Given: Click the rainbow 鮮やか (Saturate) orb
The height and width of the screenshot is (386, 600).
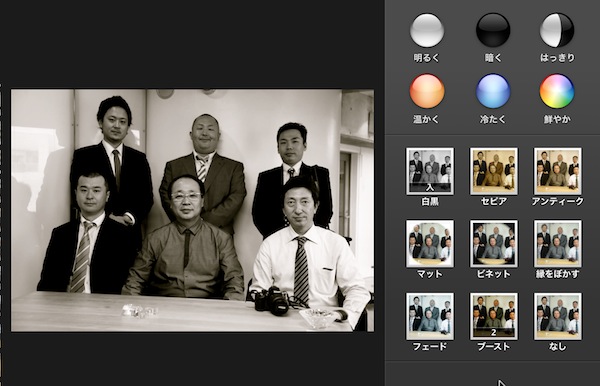Looking at the screenshot, I should 557,91.
